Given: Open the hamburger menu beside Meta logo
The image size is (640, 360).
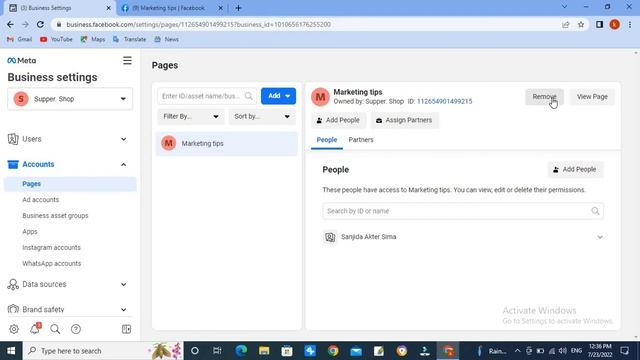Looking at the screenshot, I should pyautogui.click(x=127, y=60).
